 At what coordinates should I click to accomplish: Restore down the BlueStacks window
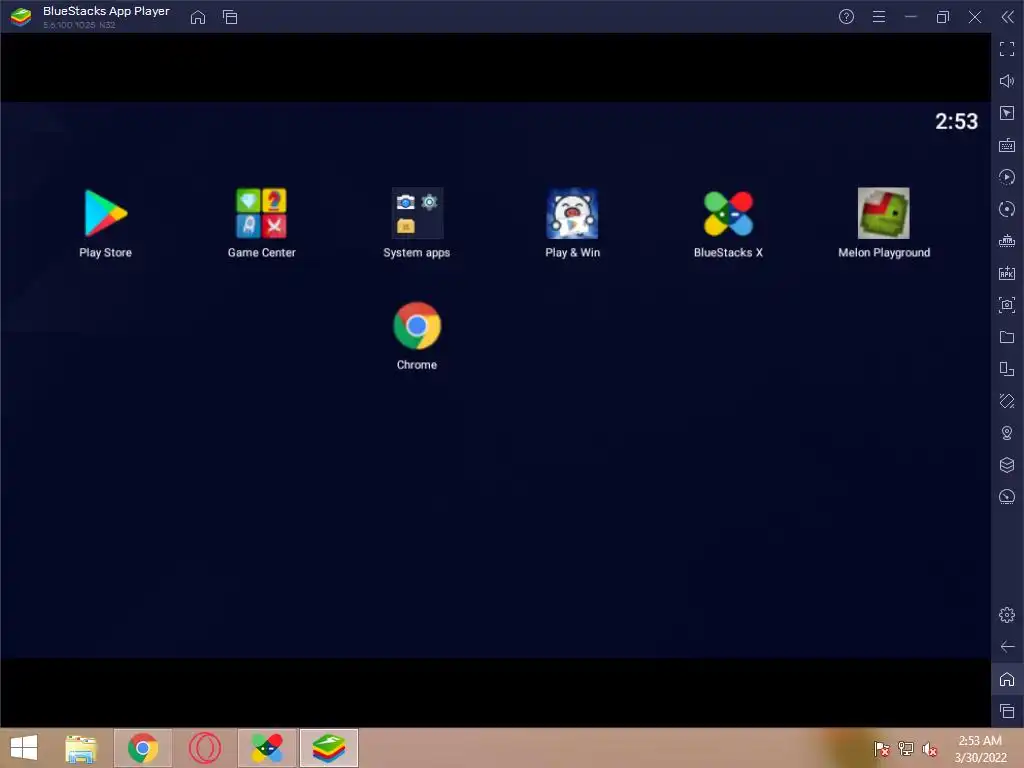(942, 17)
